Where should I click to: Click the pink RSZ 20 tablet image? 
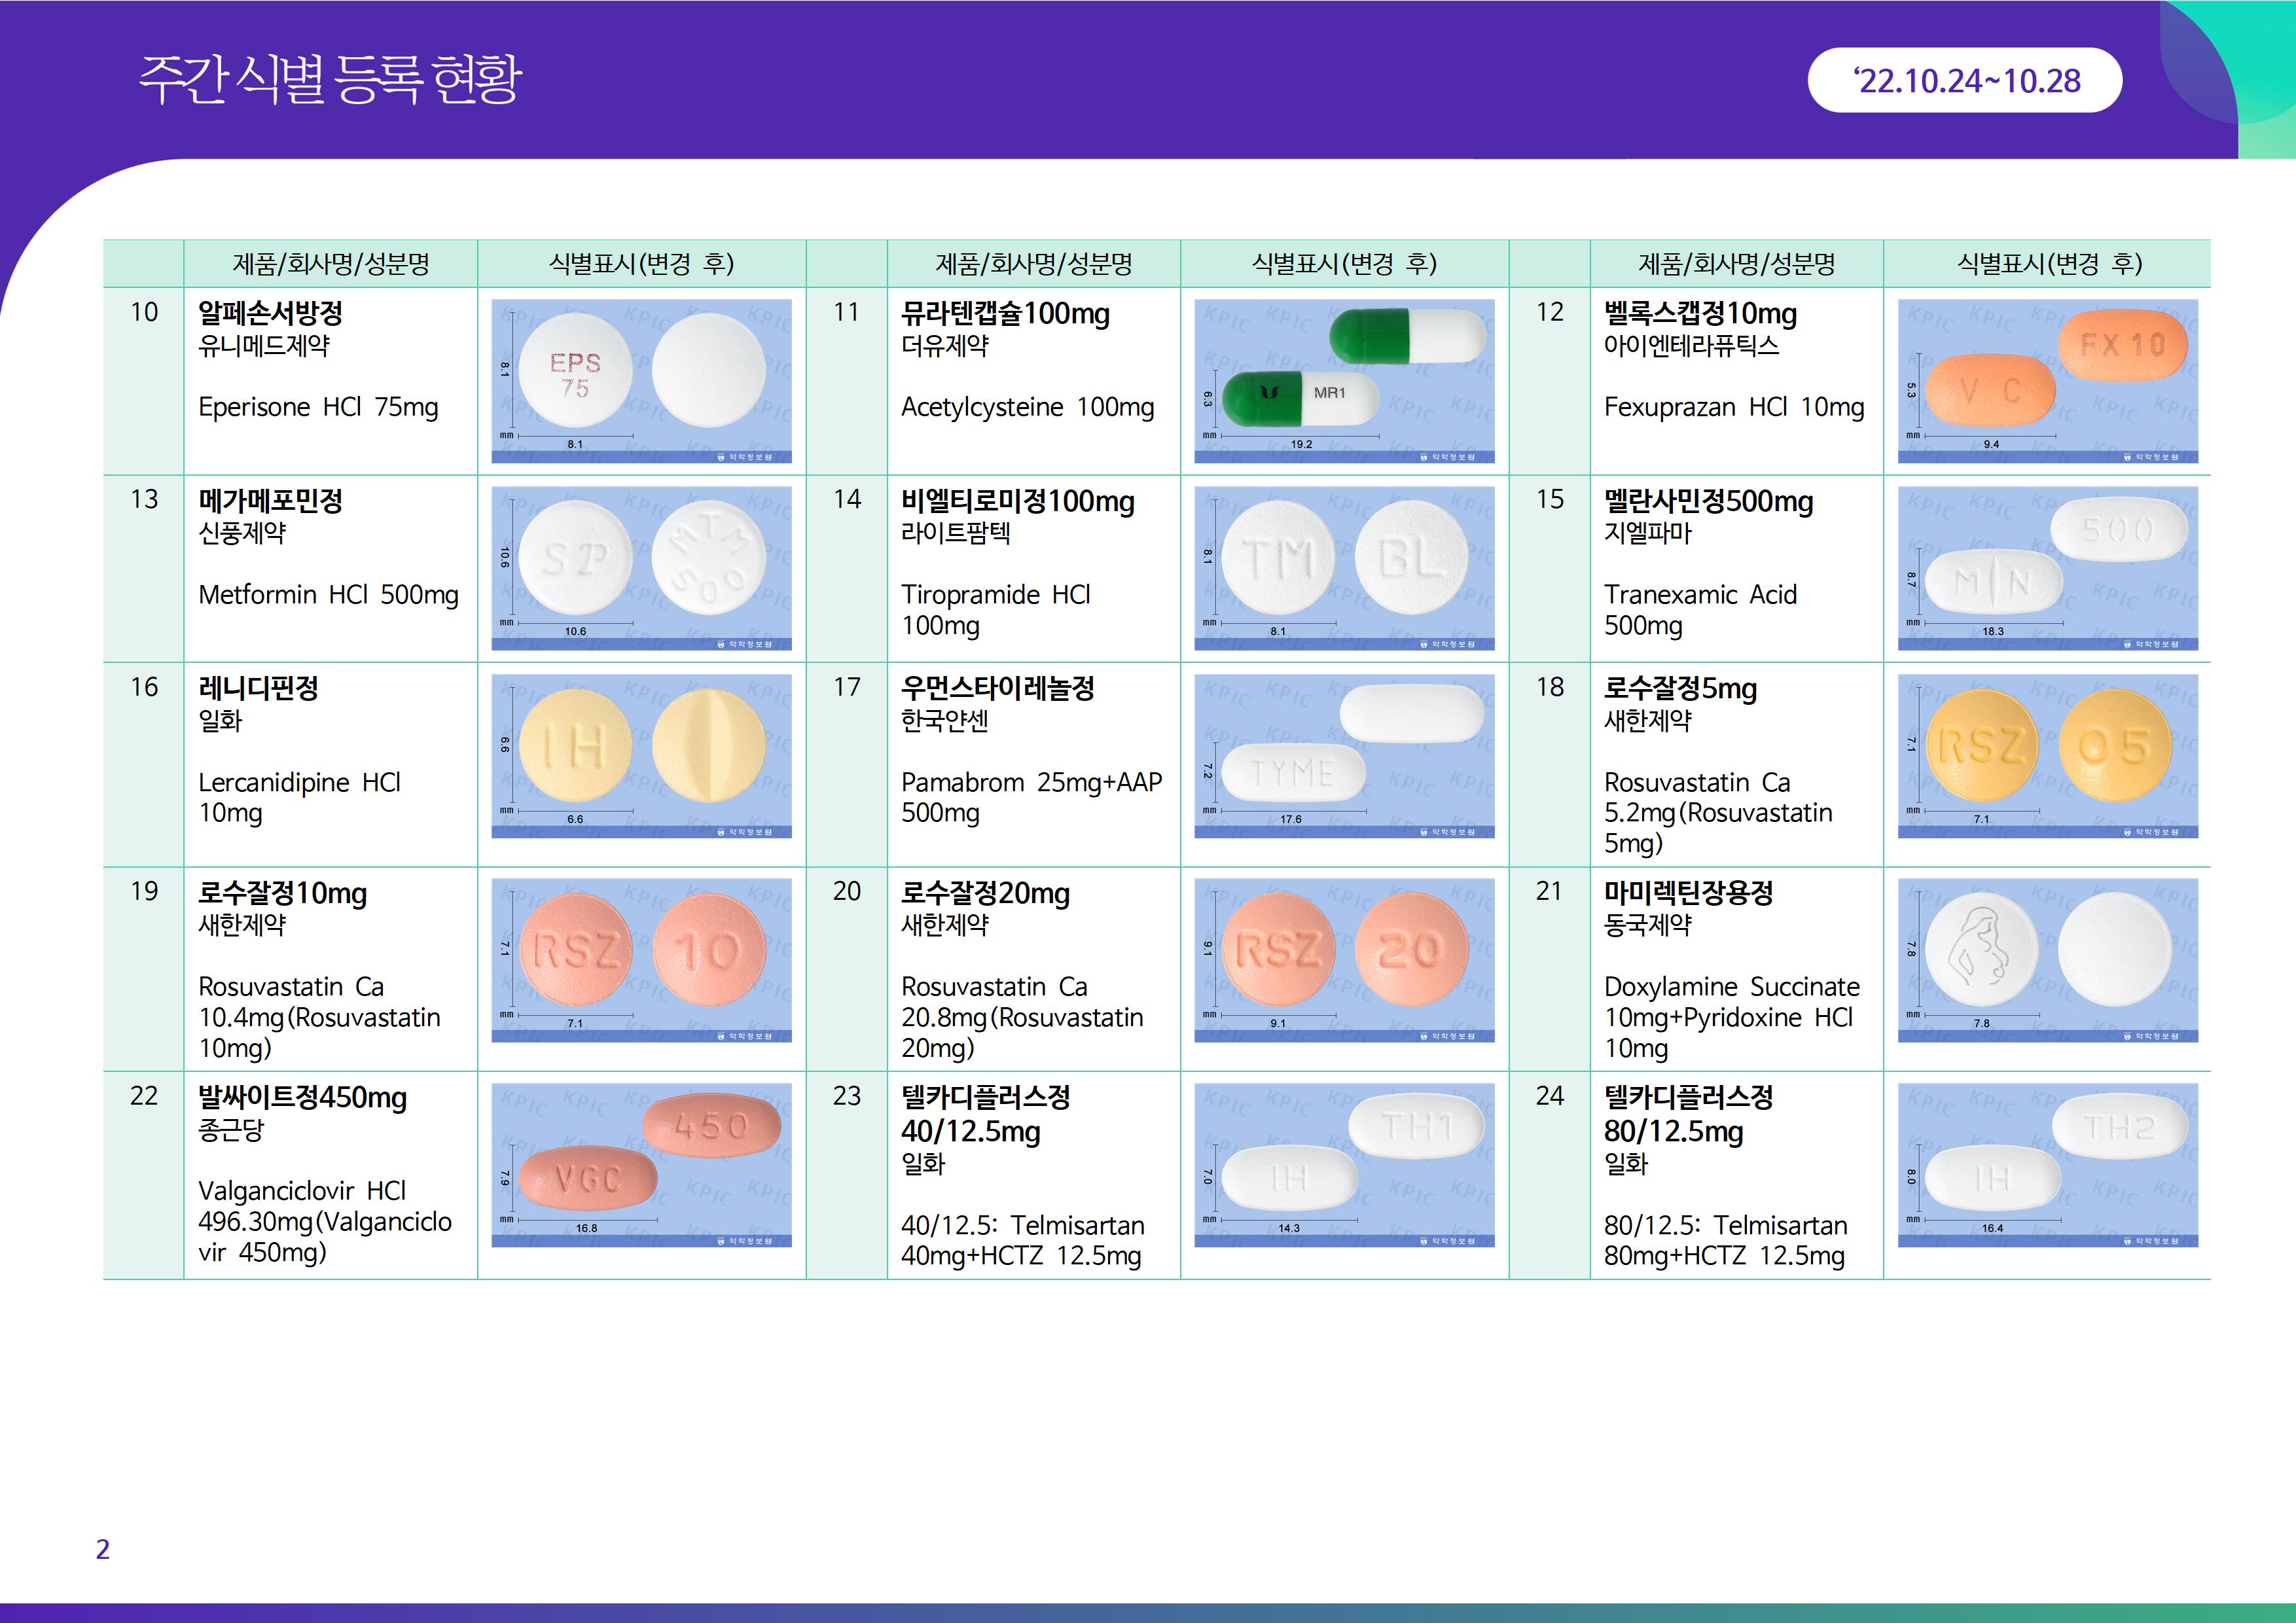[x=1344, y=959]
